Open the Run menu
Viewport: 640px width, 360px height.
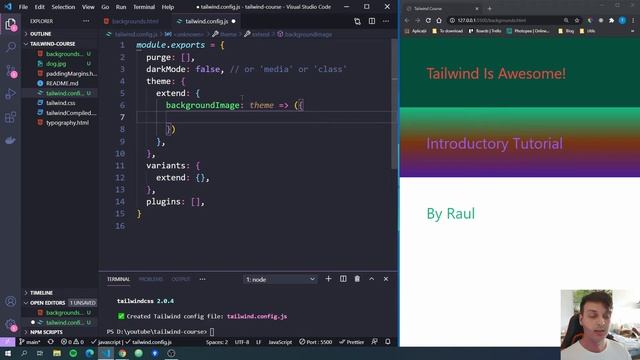[x=121, y=7]
